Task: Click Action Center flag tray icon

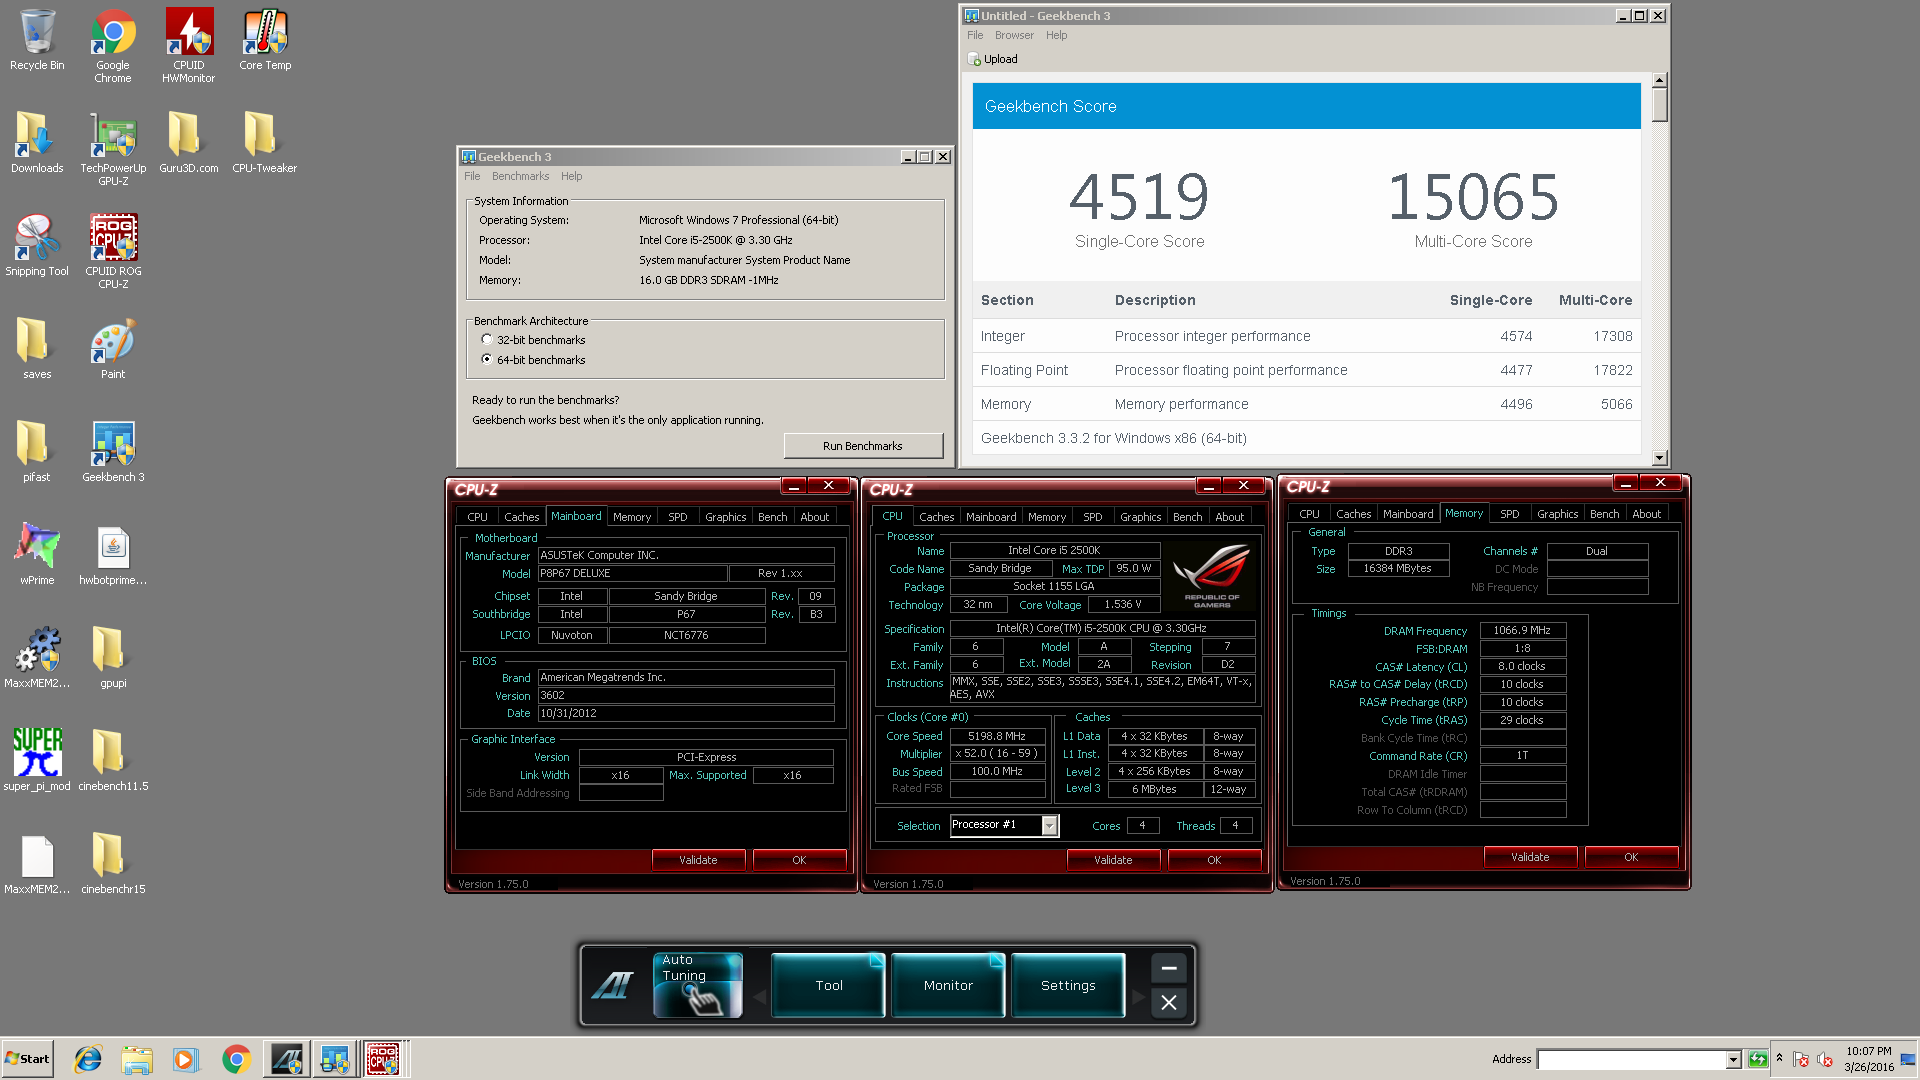Action: [1800, 1059]
